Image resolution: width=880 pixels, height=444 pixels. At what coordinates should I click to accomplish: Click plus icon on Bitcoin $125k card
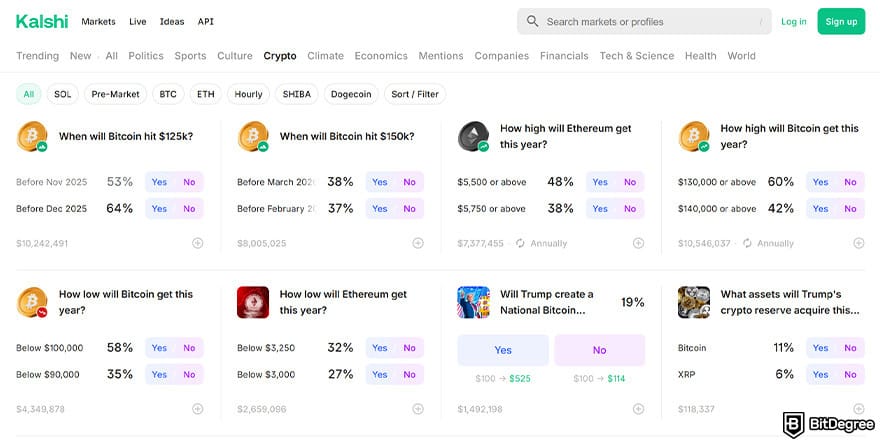[x=198, y=243]
